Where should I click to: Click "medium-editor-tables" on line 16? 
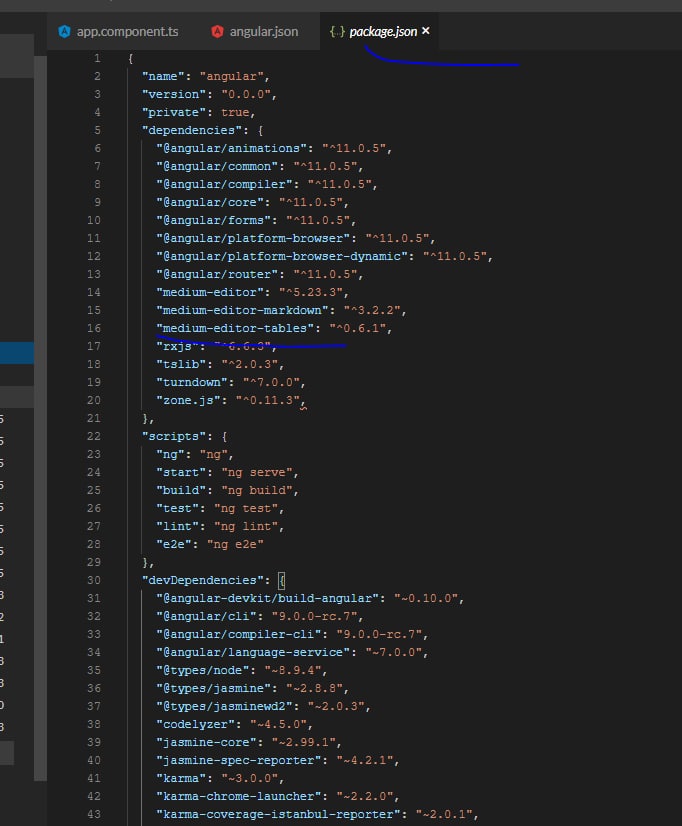235,328
